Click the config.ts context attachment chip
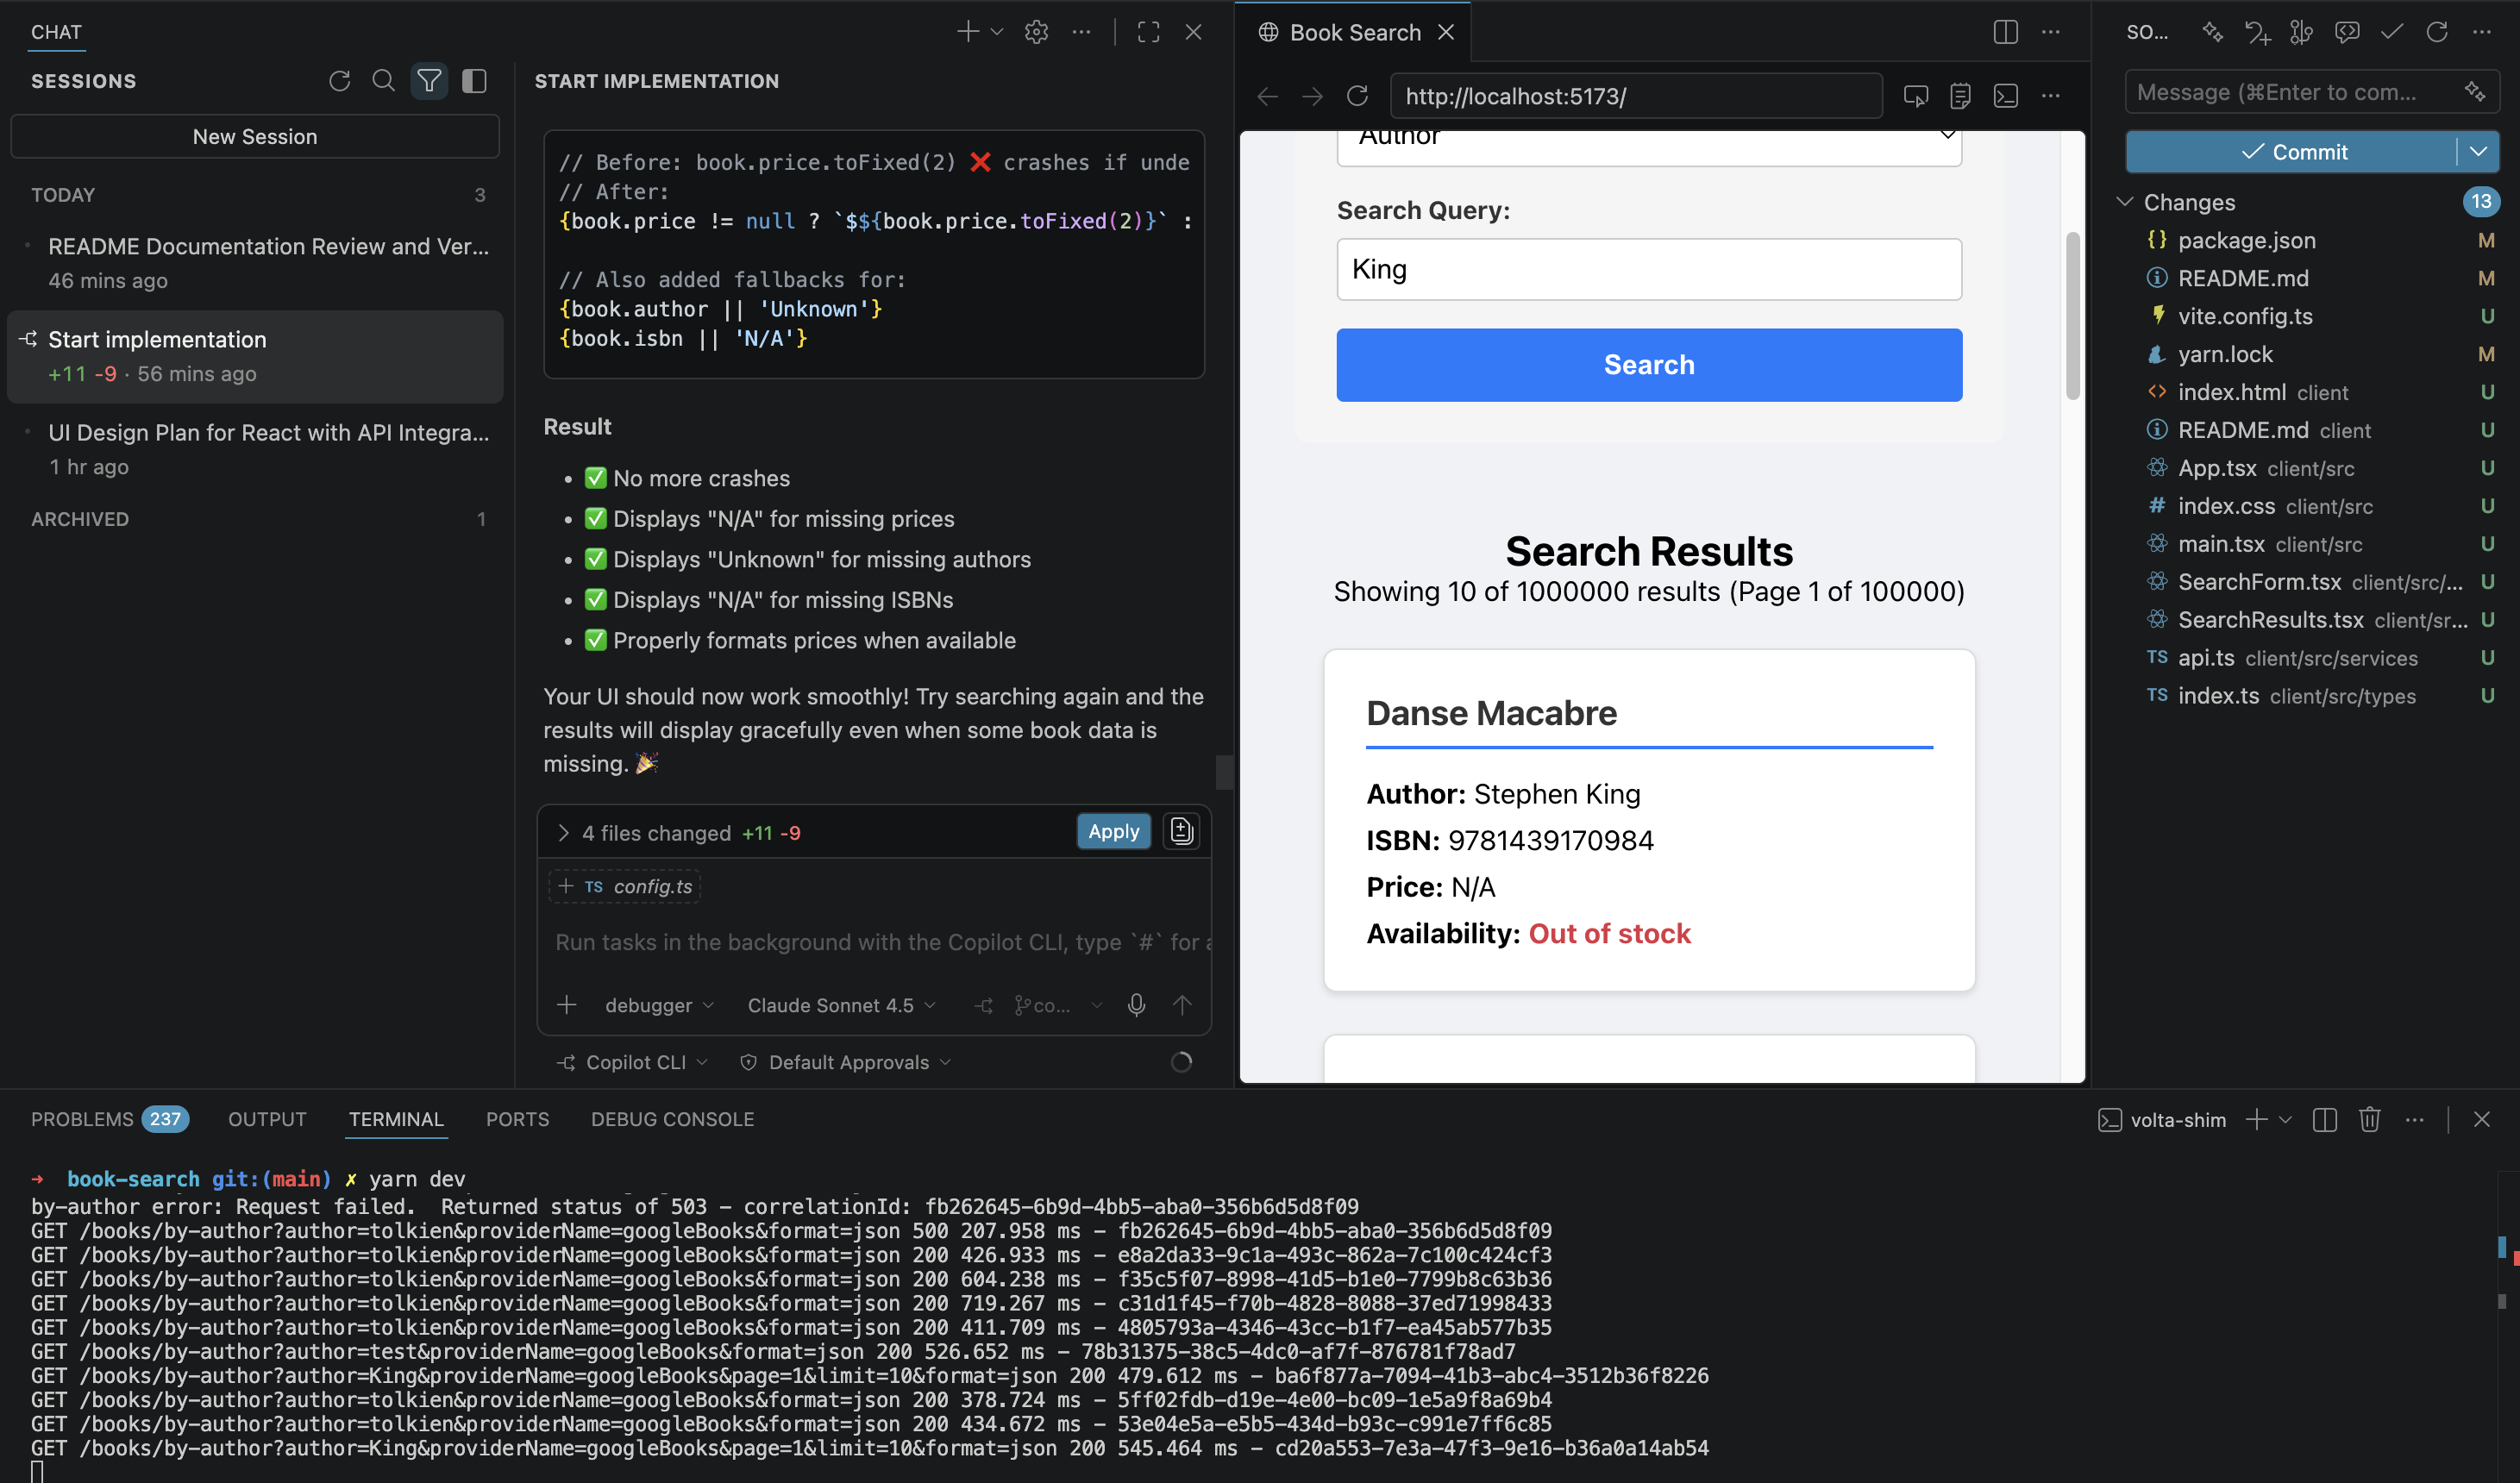This screenshot has width=2520, height=1483. [624, 887]
